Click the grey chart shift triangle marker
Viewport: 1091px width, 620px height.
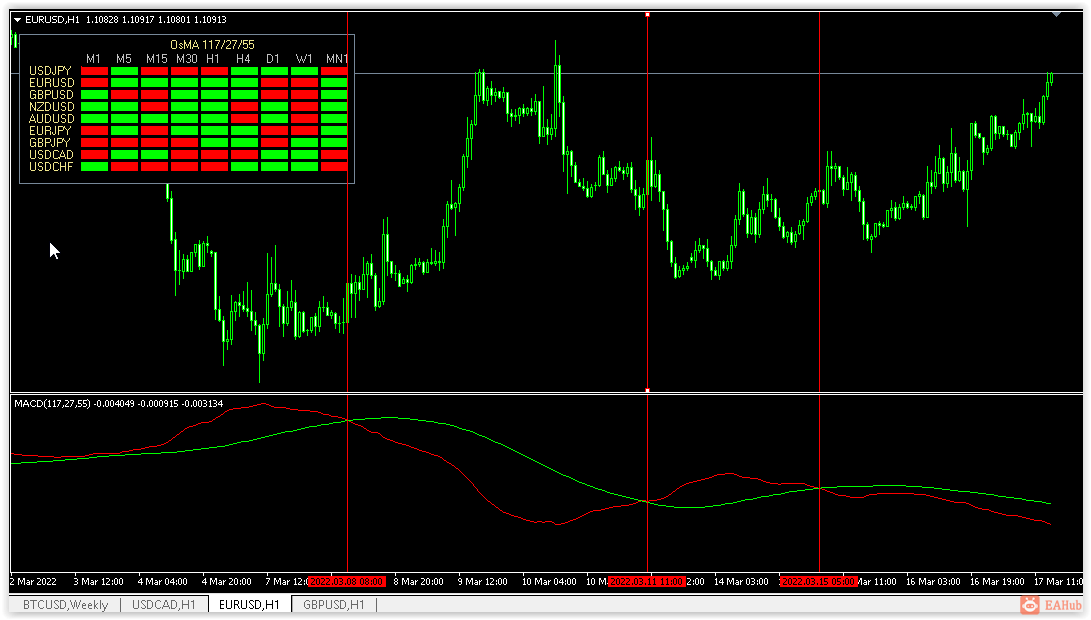(1056, 14)
